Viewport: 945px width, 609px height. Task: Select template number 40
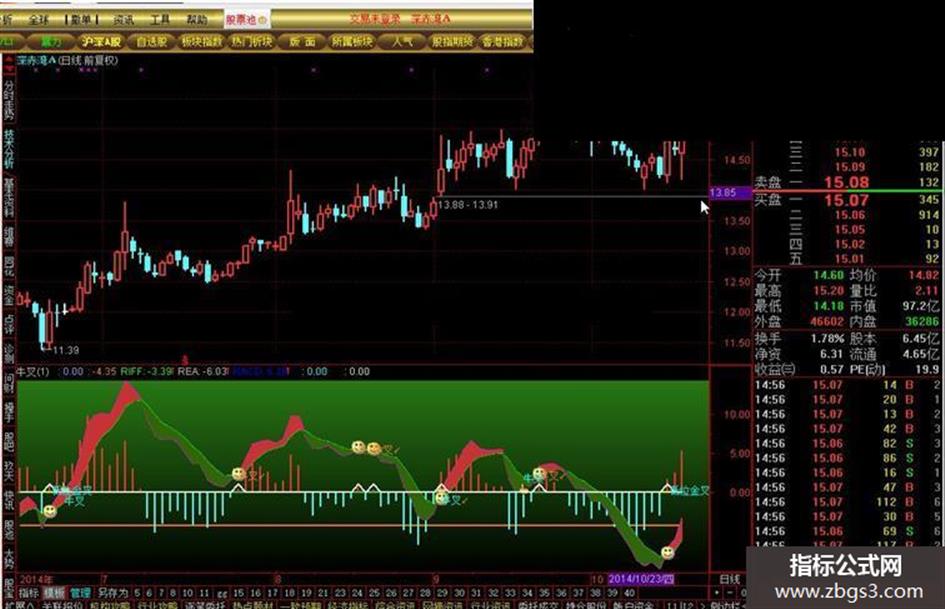coord(629,593)
